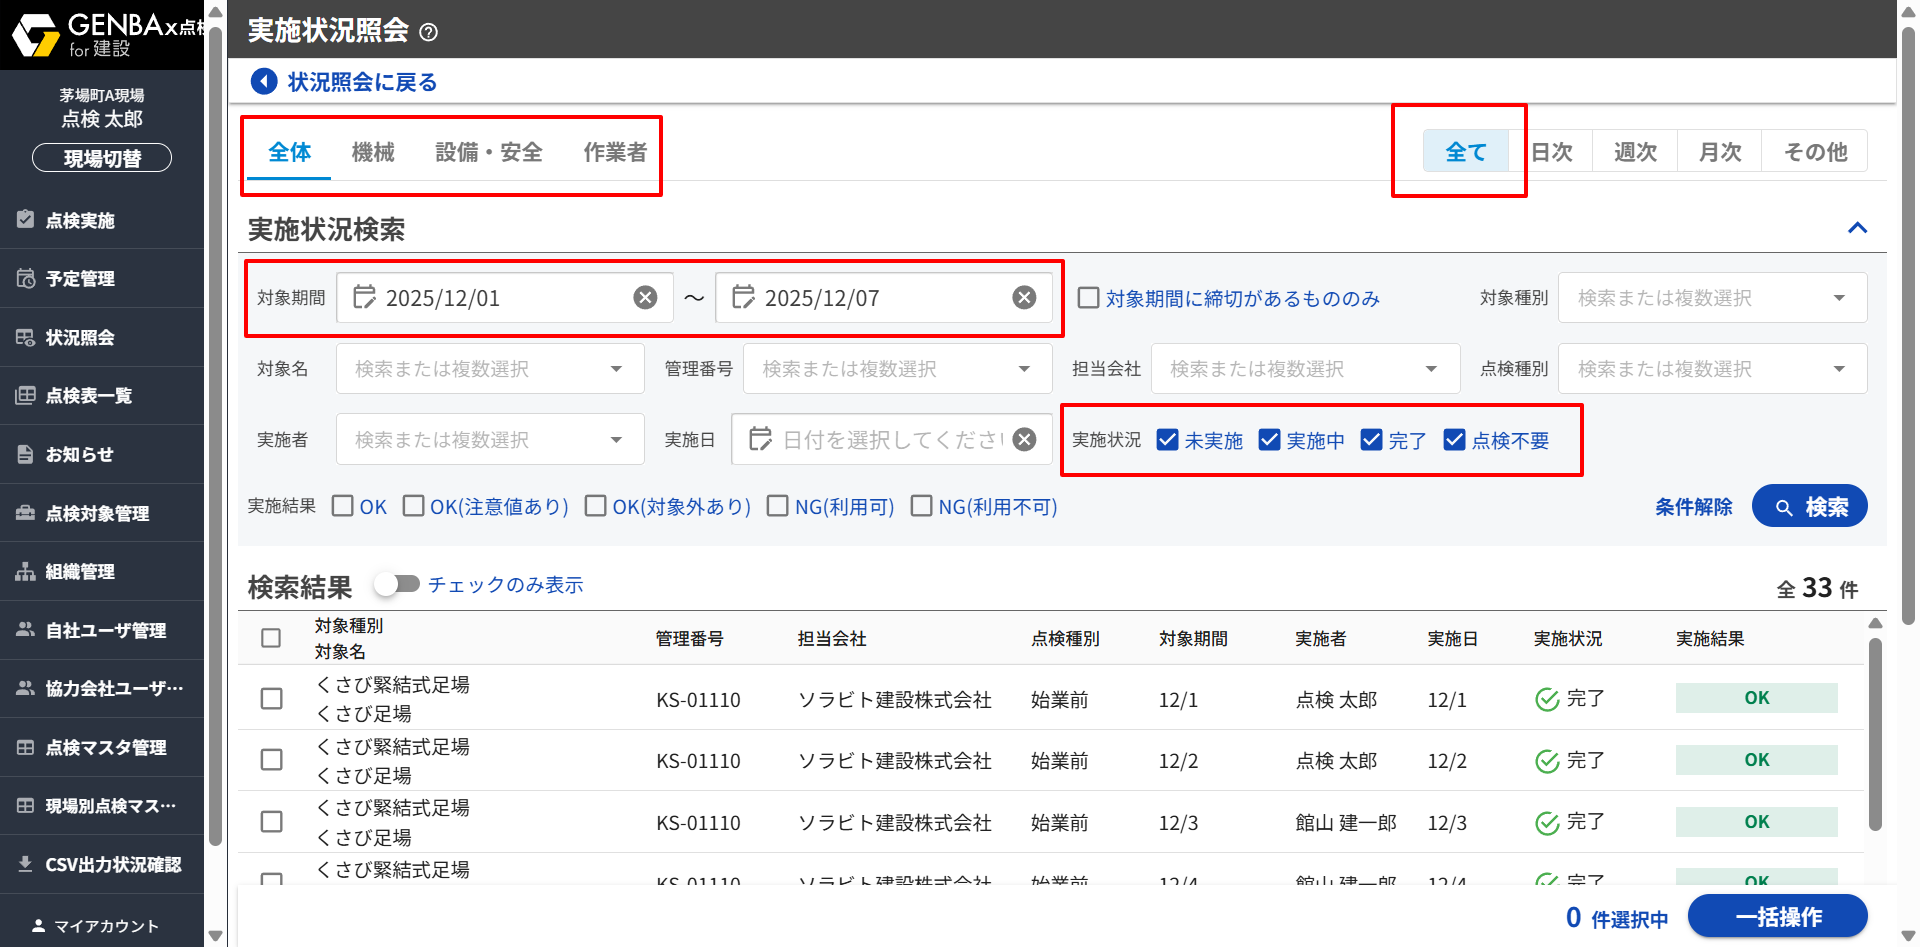Toggle the チェックのみ表示 switch
1920x947 pixels.
point(397,584)
